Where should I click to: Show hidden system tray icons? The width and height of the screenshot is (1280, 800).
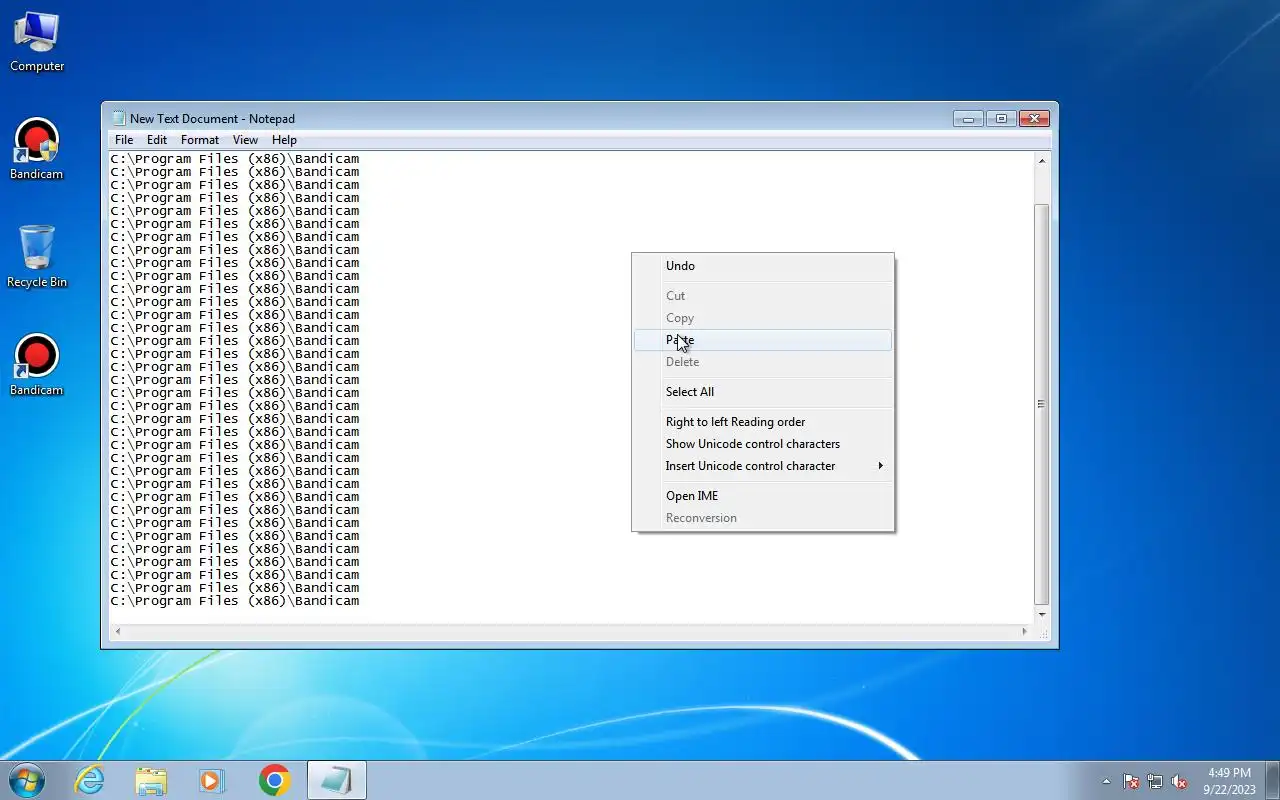pyautogui.click(x=1106, y=781)
